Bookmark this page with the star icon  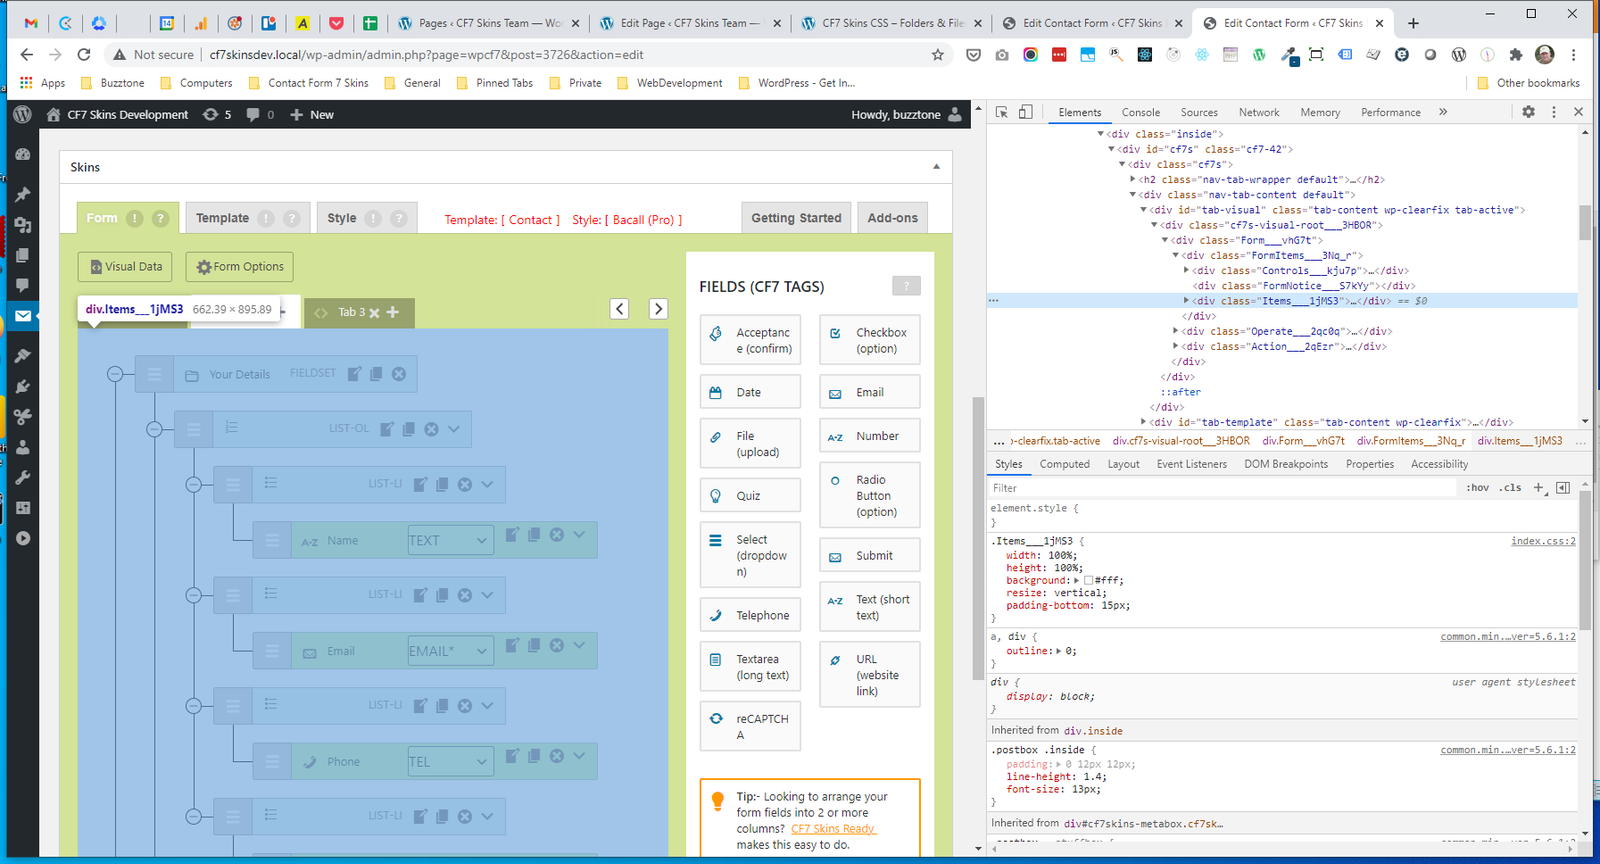(937, 55)
